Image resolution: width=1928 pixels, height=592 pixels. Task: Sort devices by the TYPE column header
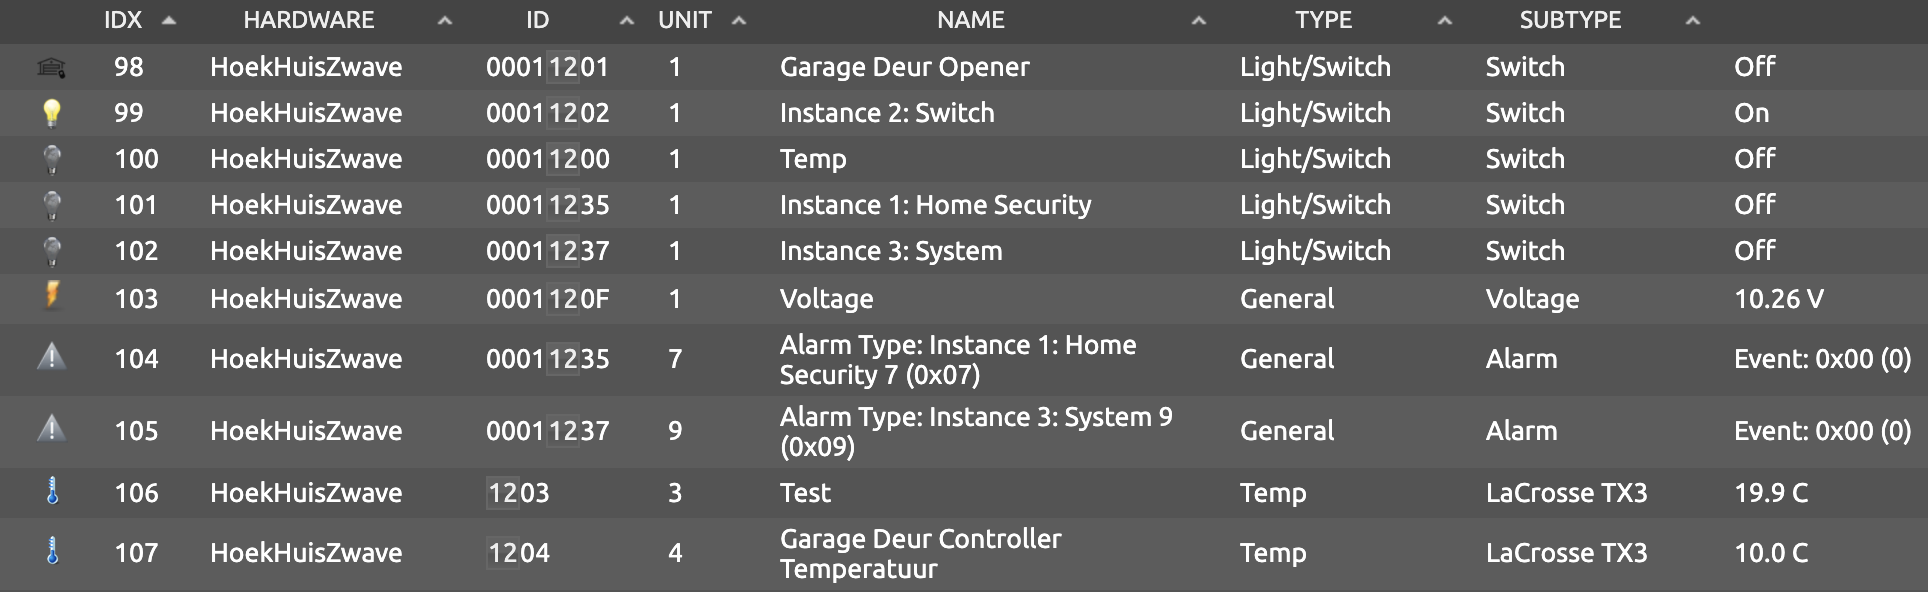point(1324,19)
